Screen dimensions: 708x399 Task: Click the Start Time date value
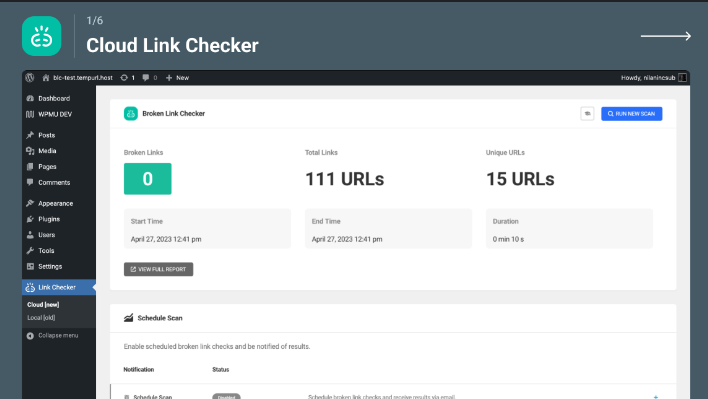click(x=166, y=239)
